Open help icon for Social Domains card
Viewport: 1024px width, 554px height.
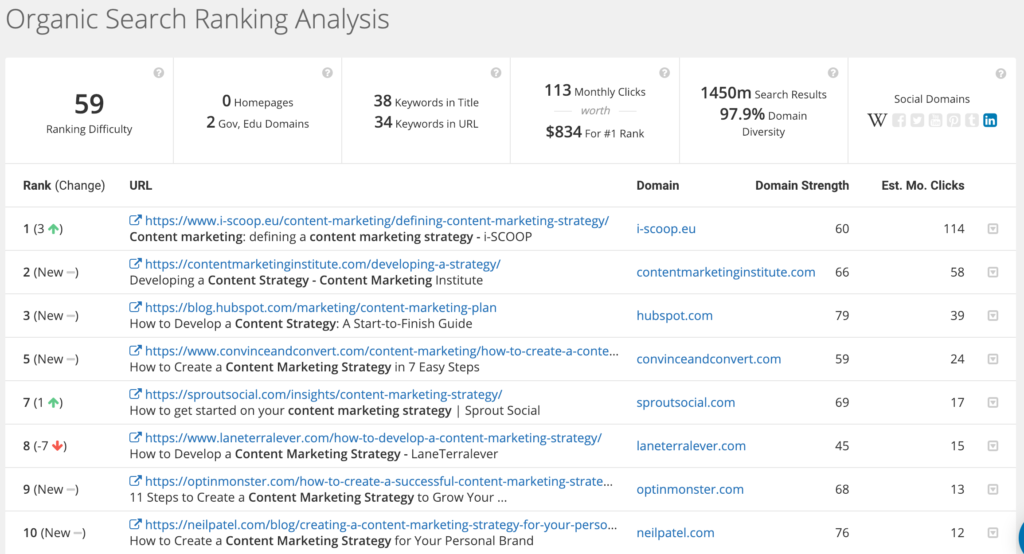[1000, 74]
